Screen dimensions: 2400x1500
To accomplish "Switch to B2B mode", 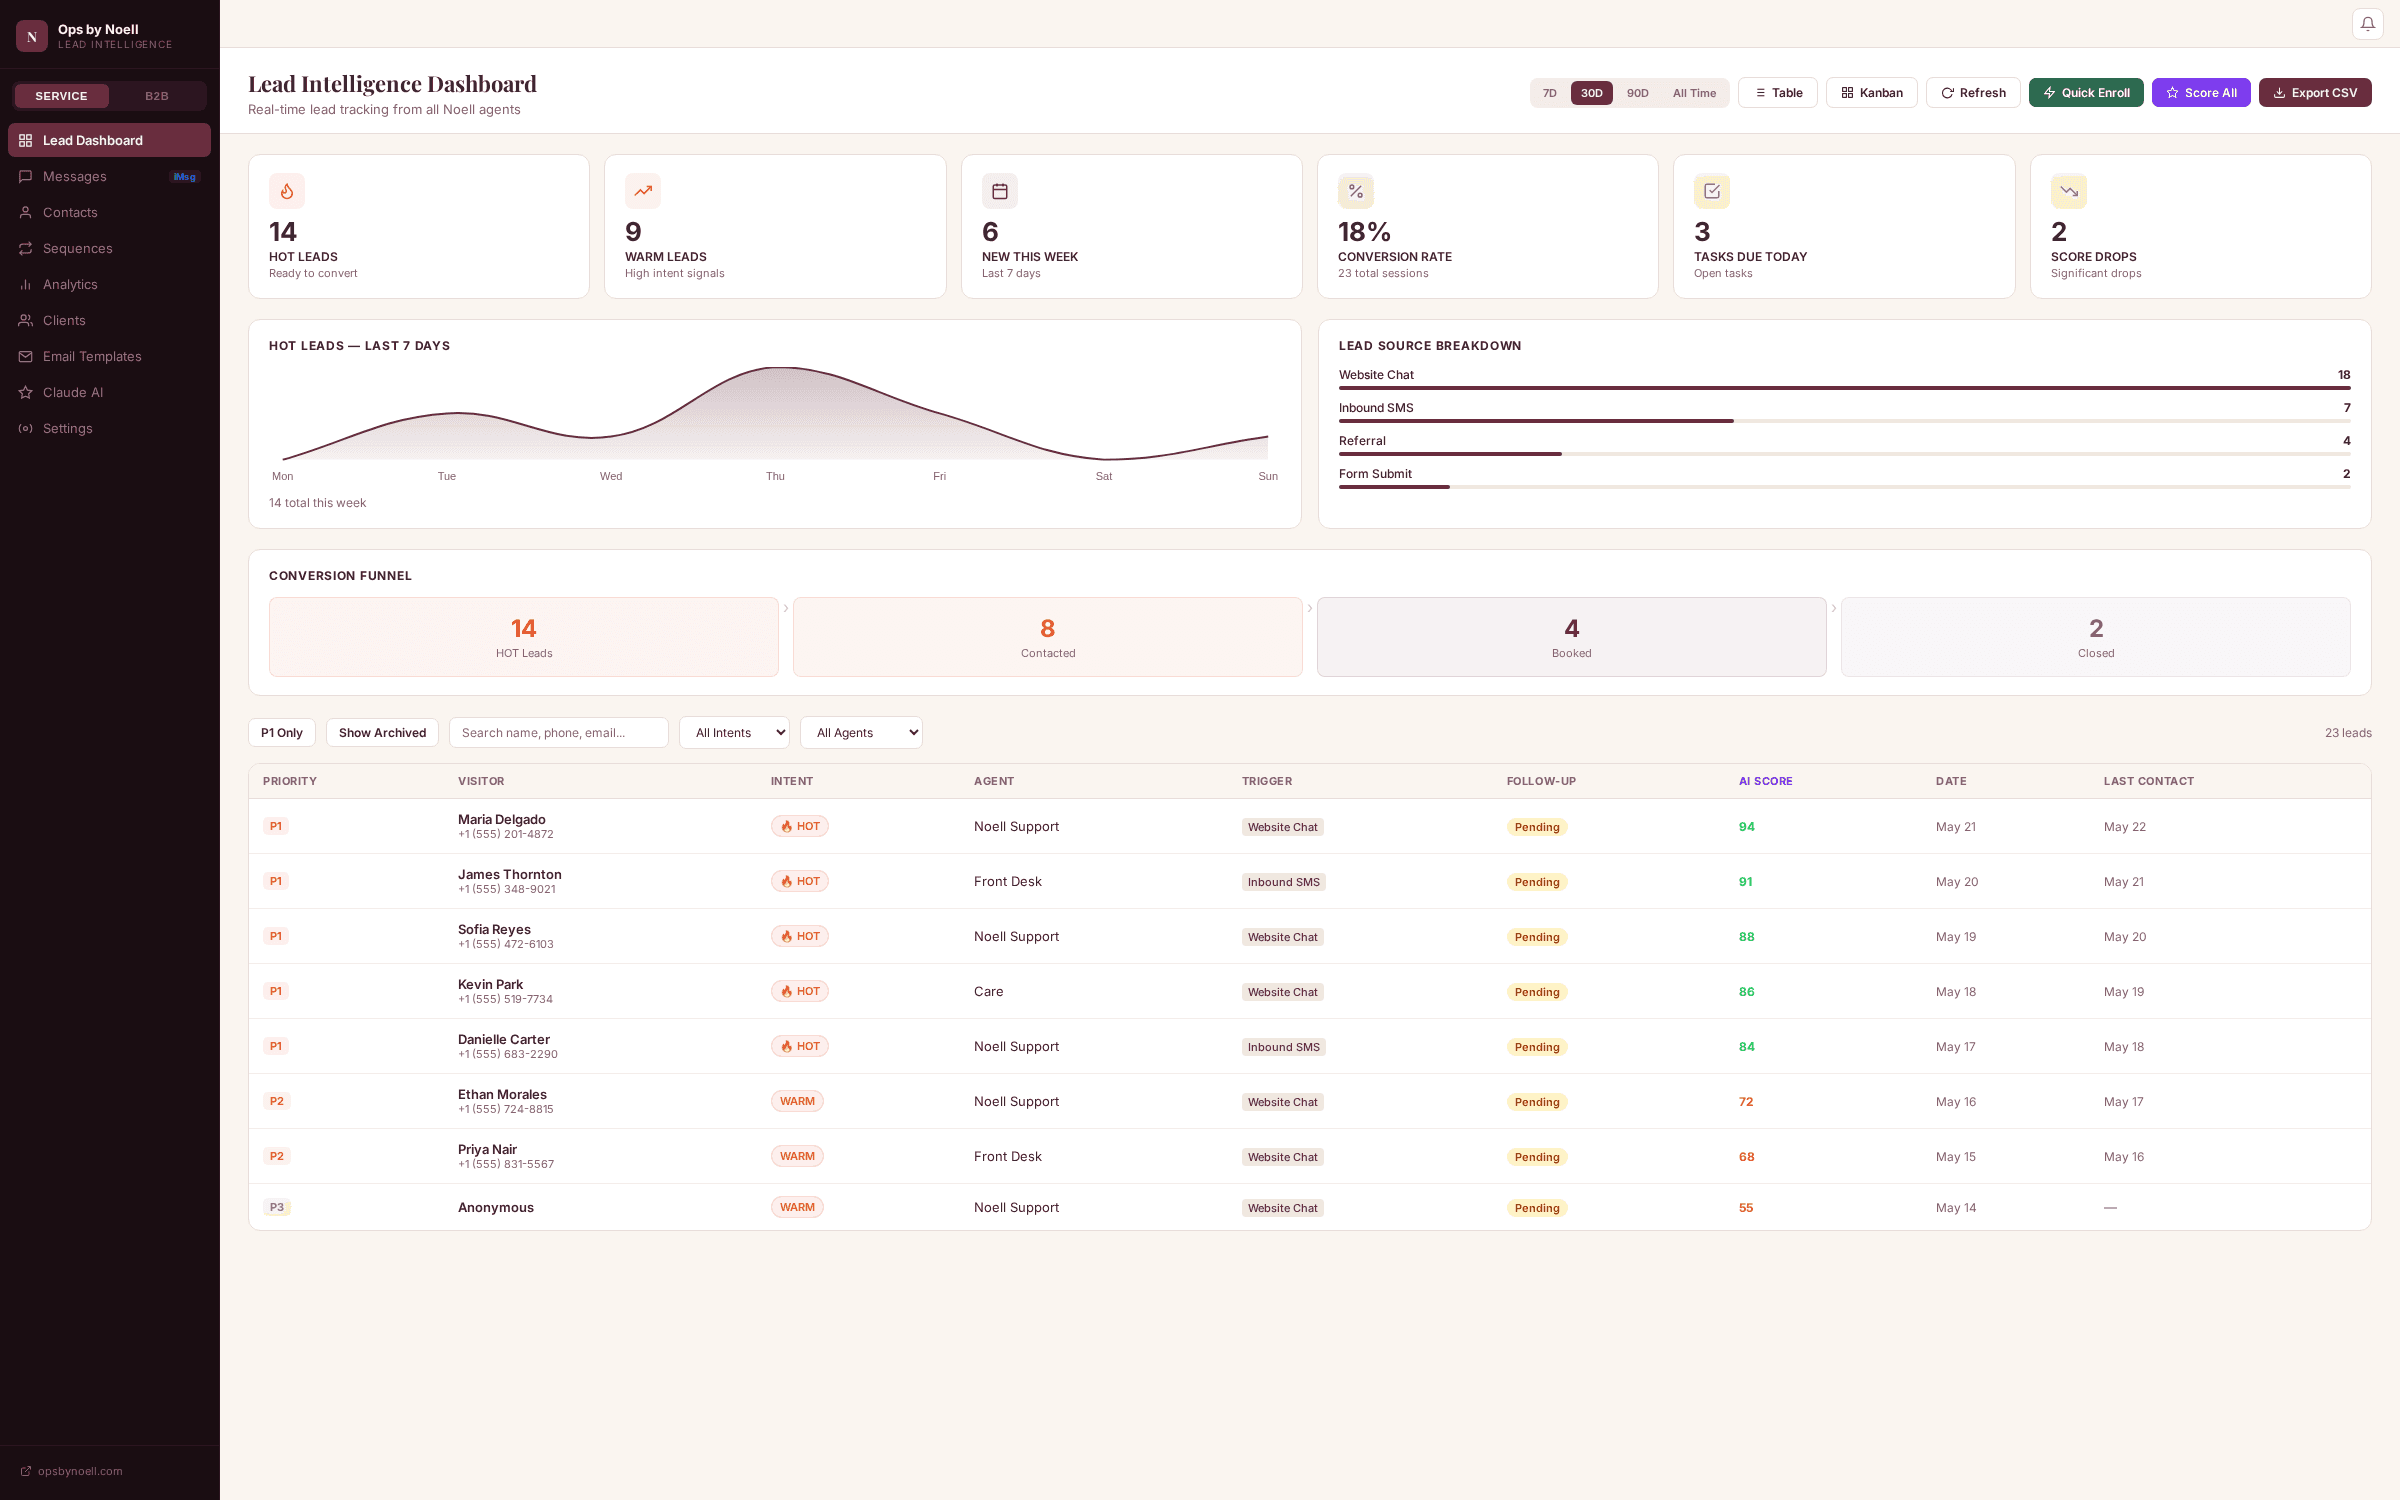I will [x=157, y=96].
